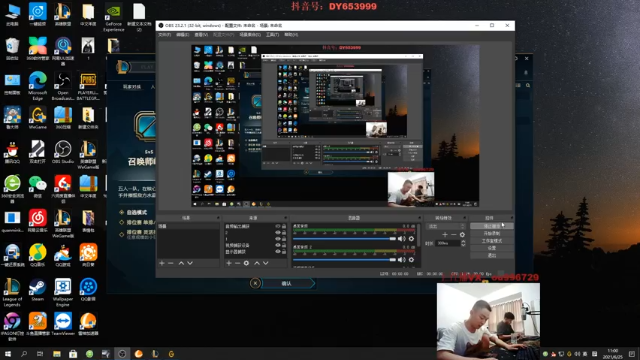This screenshot has width=640, height=360.
Task: Click the 开始录制 button in Controls
Action: coord(491,233)
